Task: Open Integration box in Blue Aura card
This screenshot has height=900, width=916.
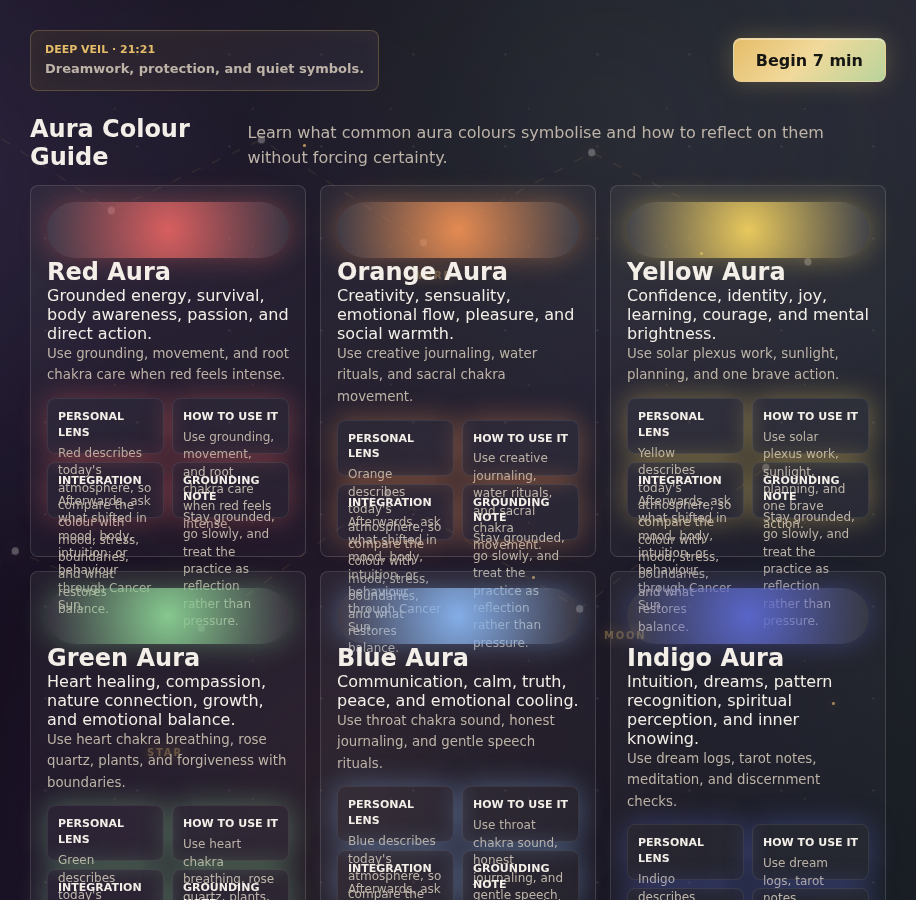Action: [x=395, y=875]
